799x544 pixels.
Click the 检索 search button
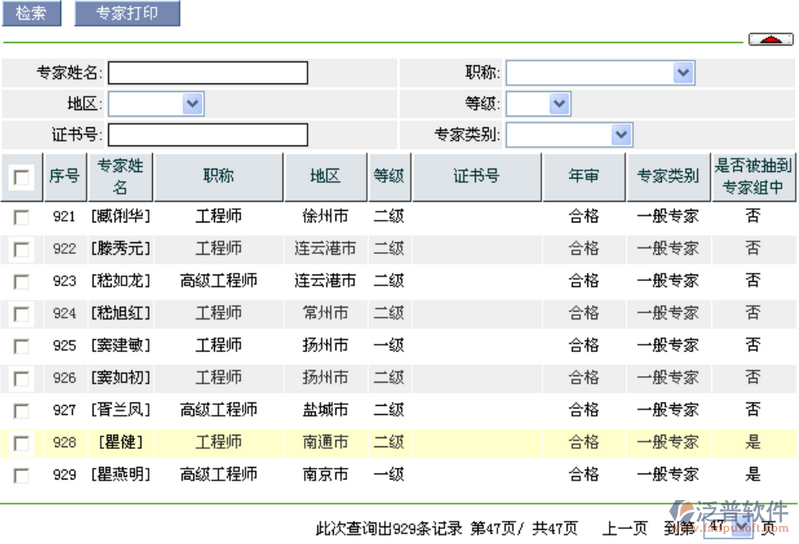pos(31,14)
